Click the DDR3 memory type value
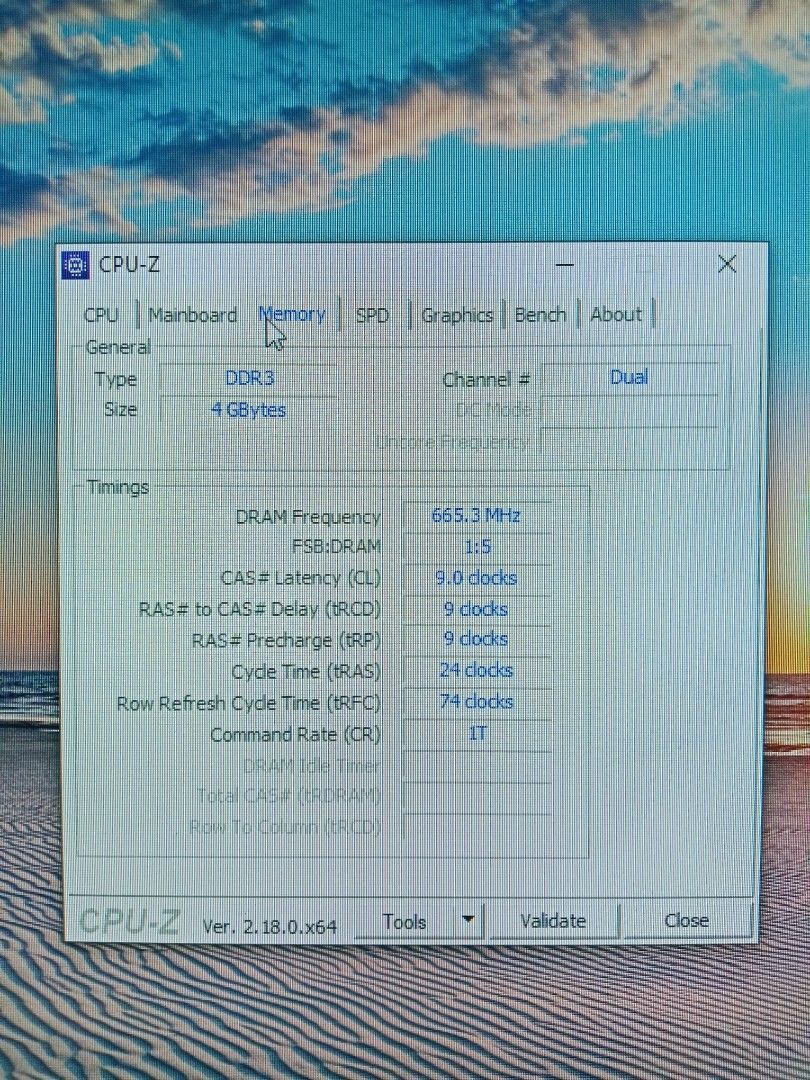 pos(249,378)
